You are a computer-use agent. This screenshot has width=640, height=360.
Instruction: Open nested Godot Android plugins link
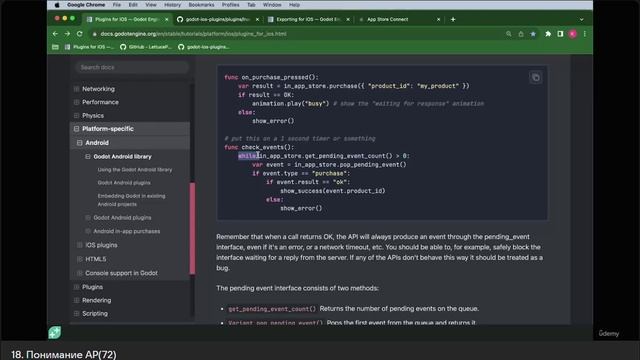pos(124,183)
